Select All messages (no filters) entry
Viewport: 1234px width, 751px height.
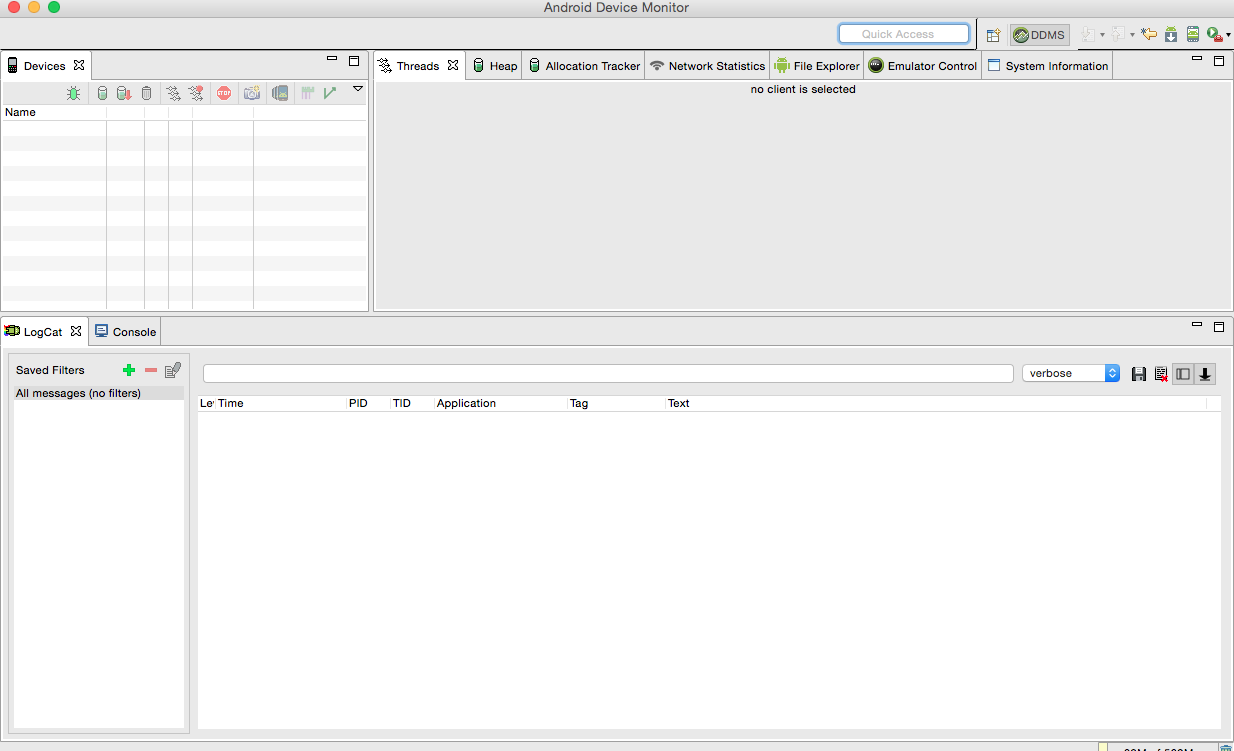point(99,393)
